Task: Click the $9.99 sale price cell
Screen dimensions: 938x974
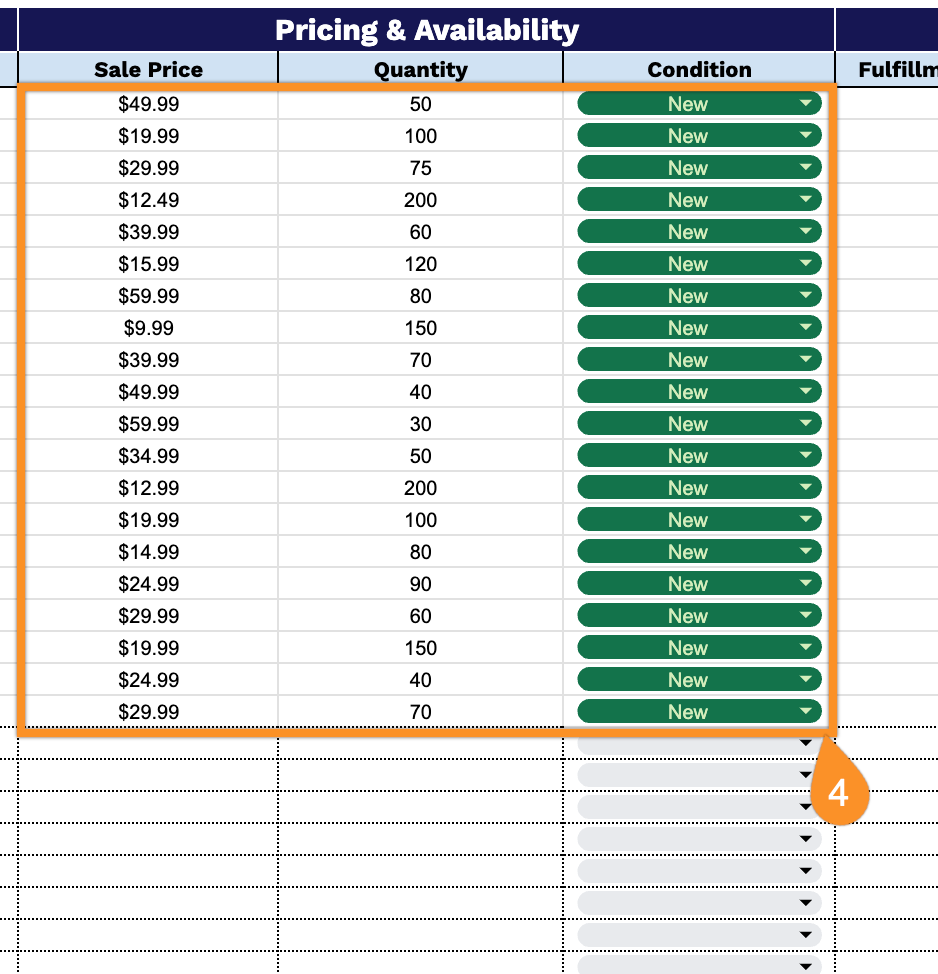Action: click(148, 328)
